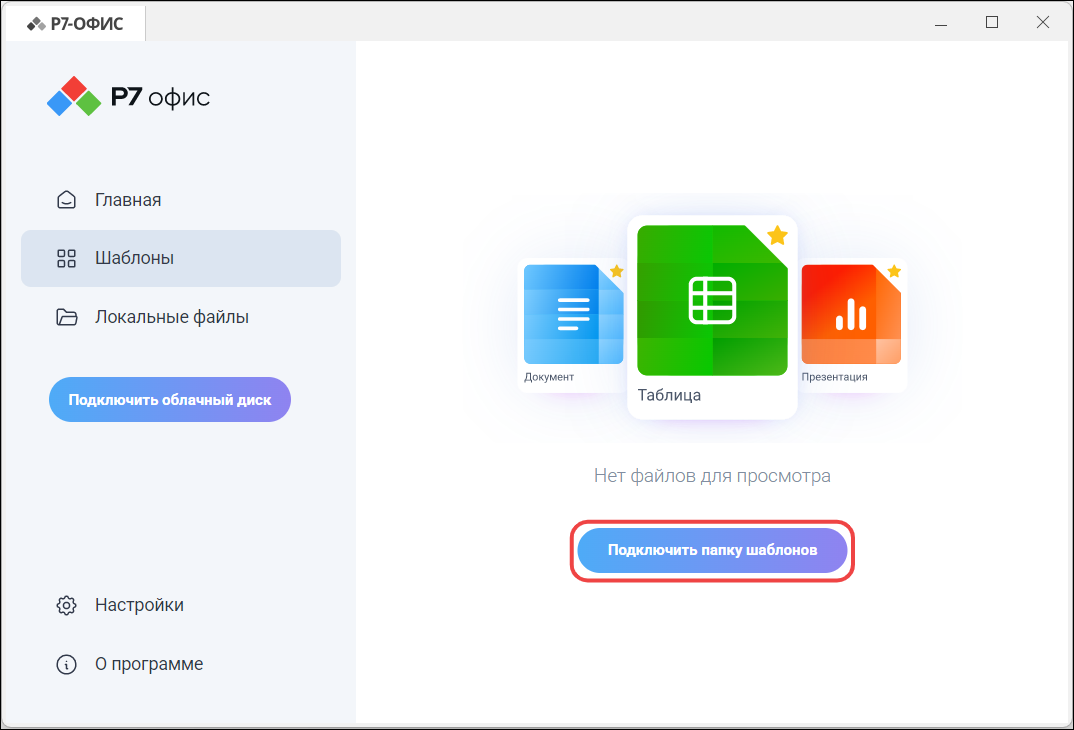This screenshot has height=730, width=1074.
Task: Click the О программе info icon
Action: tap(66, 664)
